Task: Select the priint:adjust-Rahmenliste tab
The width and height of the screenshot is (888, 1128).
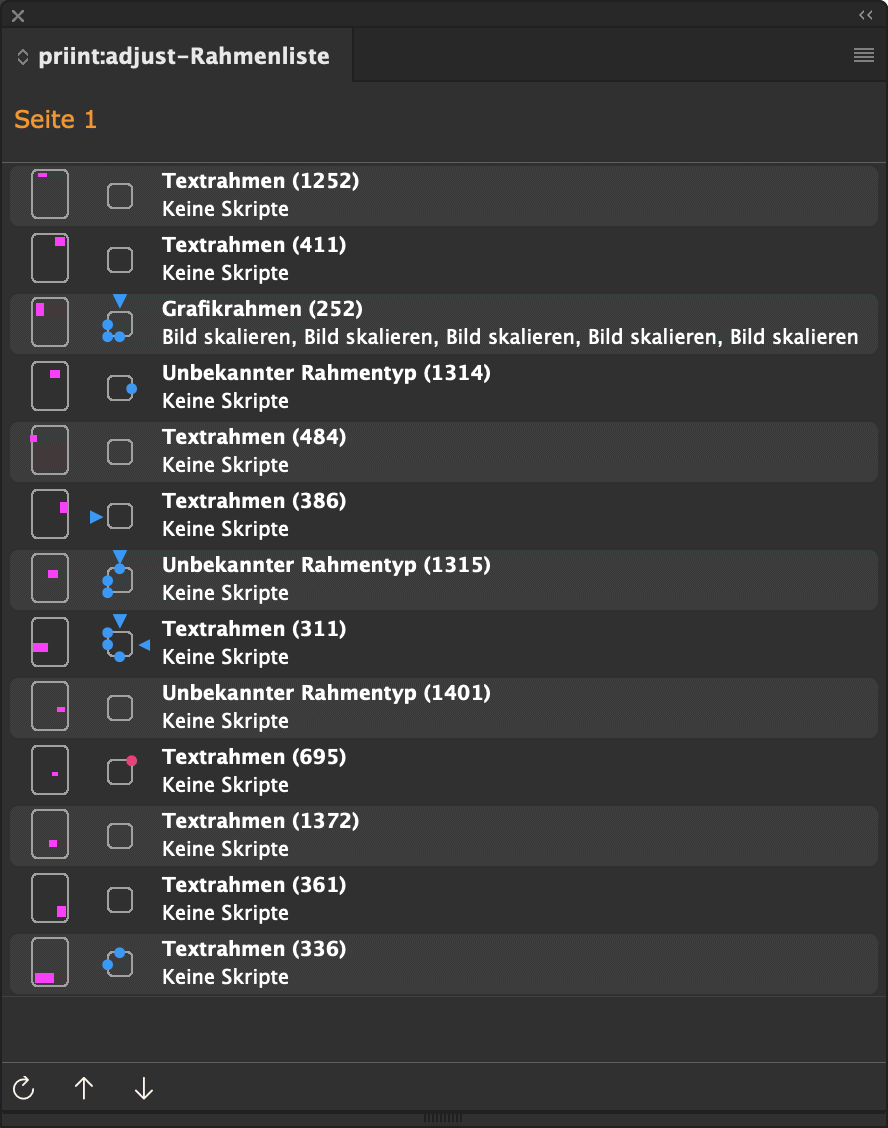Action: tap(184, 56)
